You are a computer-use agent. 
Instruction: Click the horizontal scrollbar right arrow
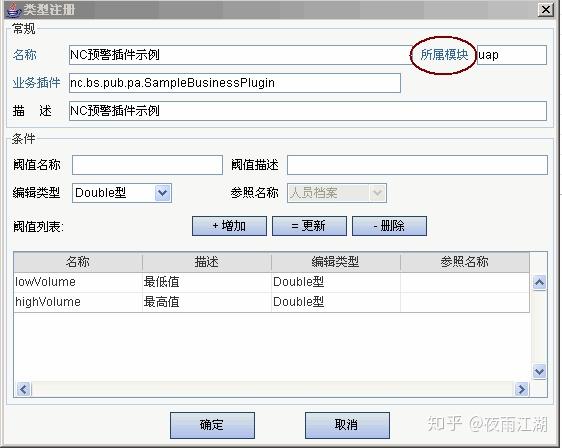tap(521, 389)
